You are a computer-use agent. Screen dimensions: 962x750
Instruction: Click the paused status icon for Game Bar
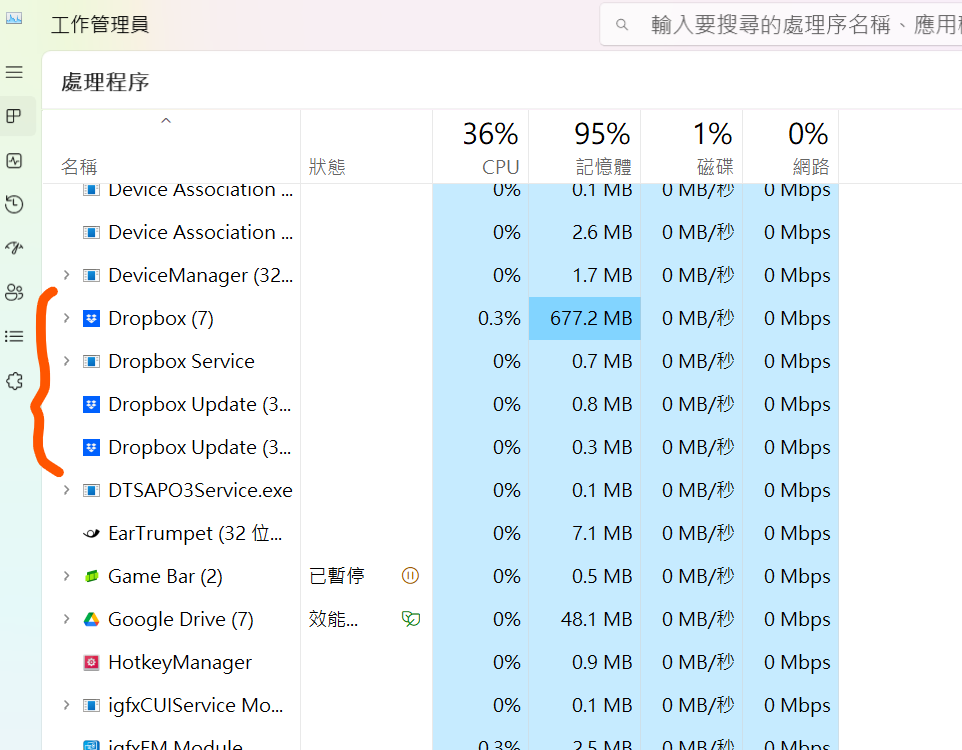[x=410, y=576]
